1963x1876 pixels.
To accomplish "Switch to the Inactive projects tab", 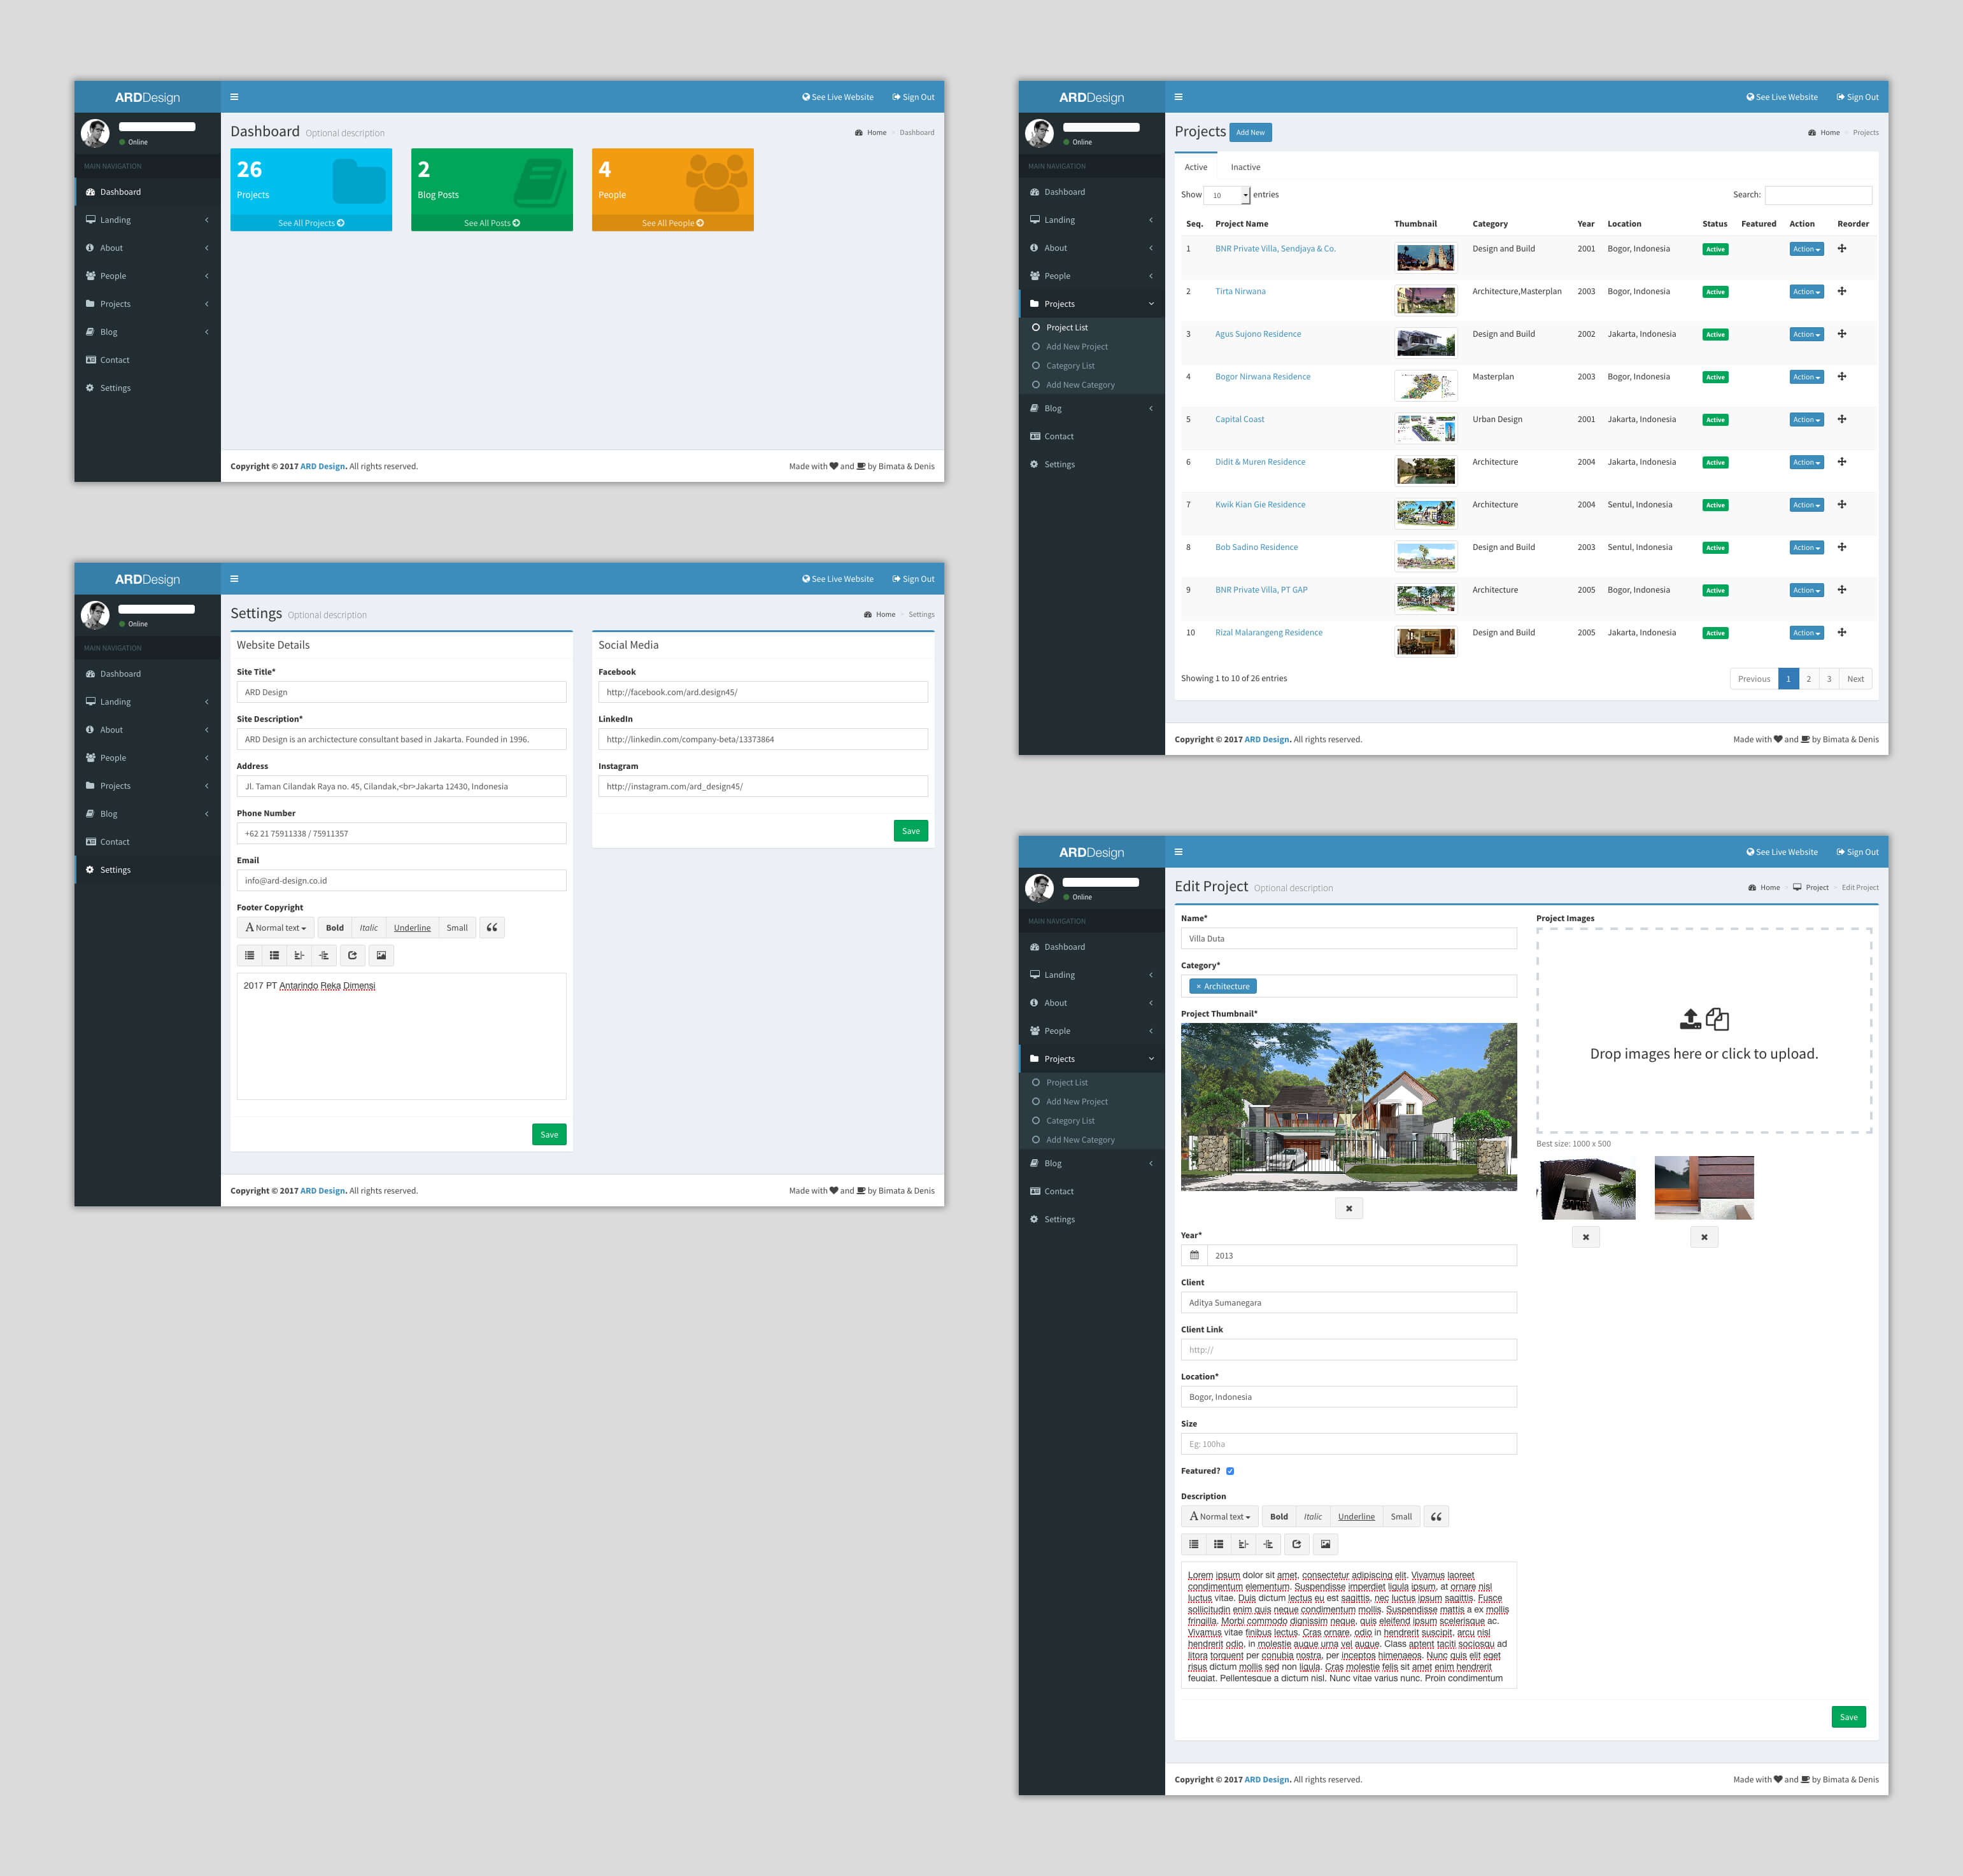I will (x=1245, y=167).
